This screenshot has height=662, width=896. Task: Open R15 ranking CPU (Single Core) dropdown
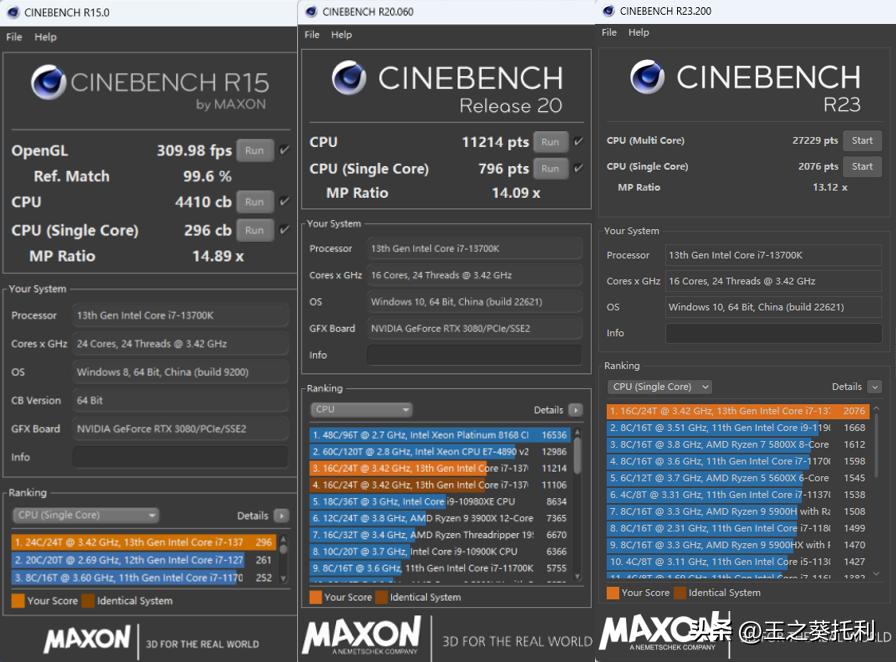[86, 516]
